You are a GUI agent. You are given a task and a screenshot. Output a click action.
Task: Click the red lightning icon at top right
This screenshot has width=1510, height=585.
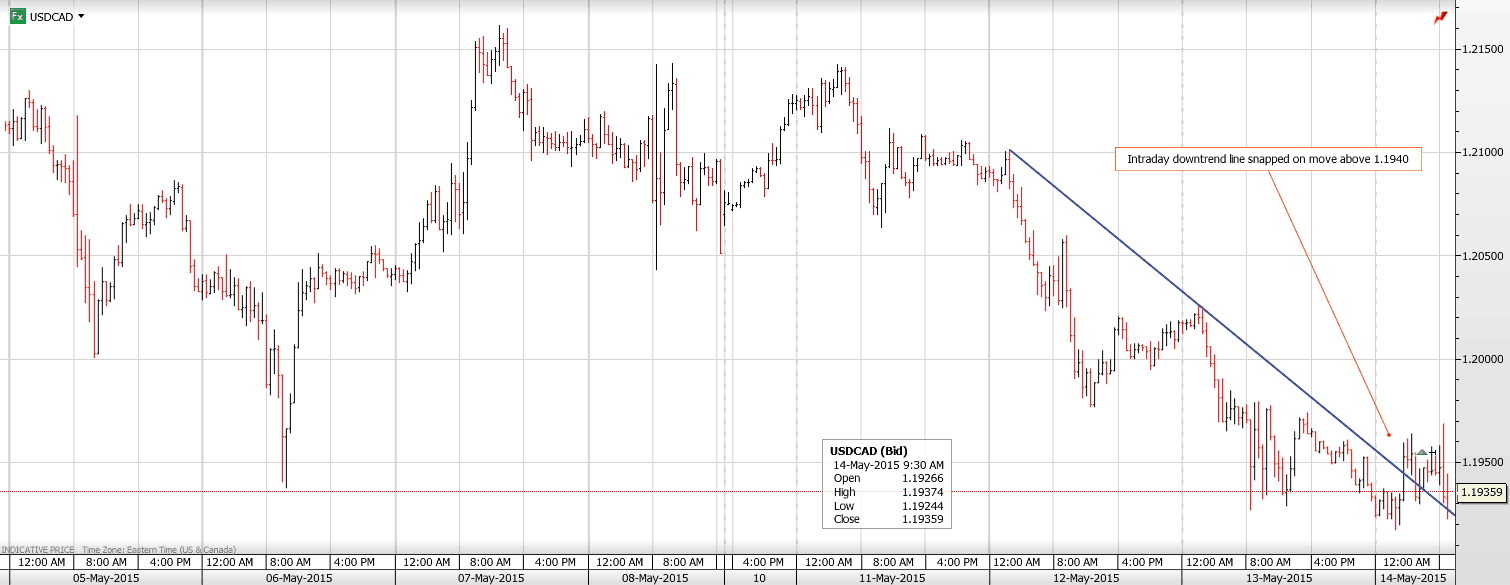coord(1440,17)
